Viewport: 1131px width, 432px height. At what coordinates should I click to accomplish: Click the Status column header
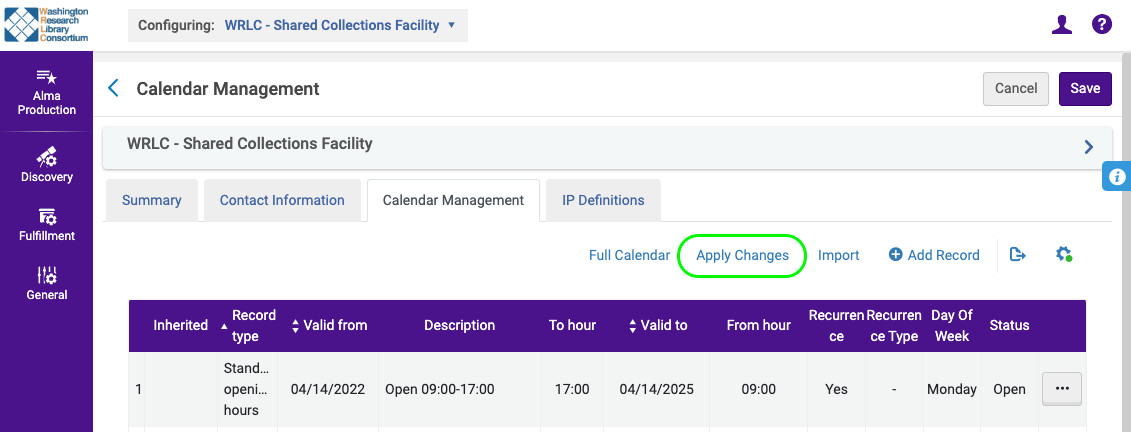1009,325
